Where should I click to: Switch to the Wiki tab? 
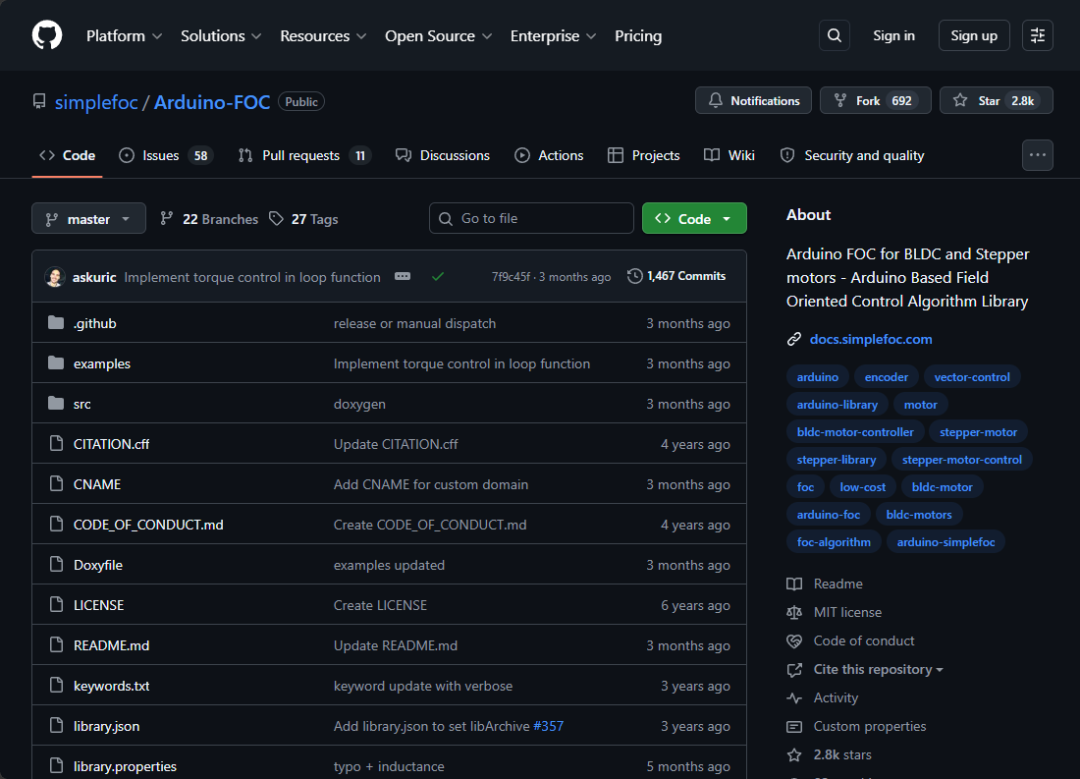[729, 156]
